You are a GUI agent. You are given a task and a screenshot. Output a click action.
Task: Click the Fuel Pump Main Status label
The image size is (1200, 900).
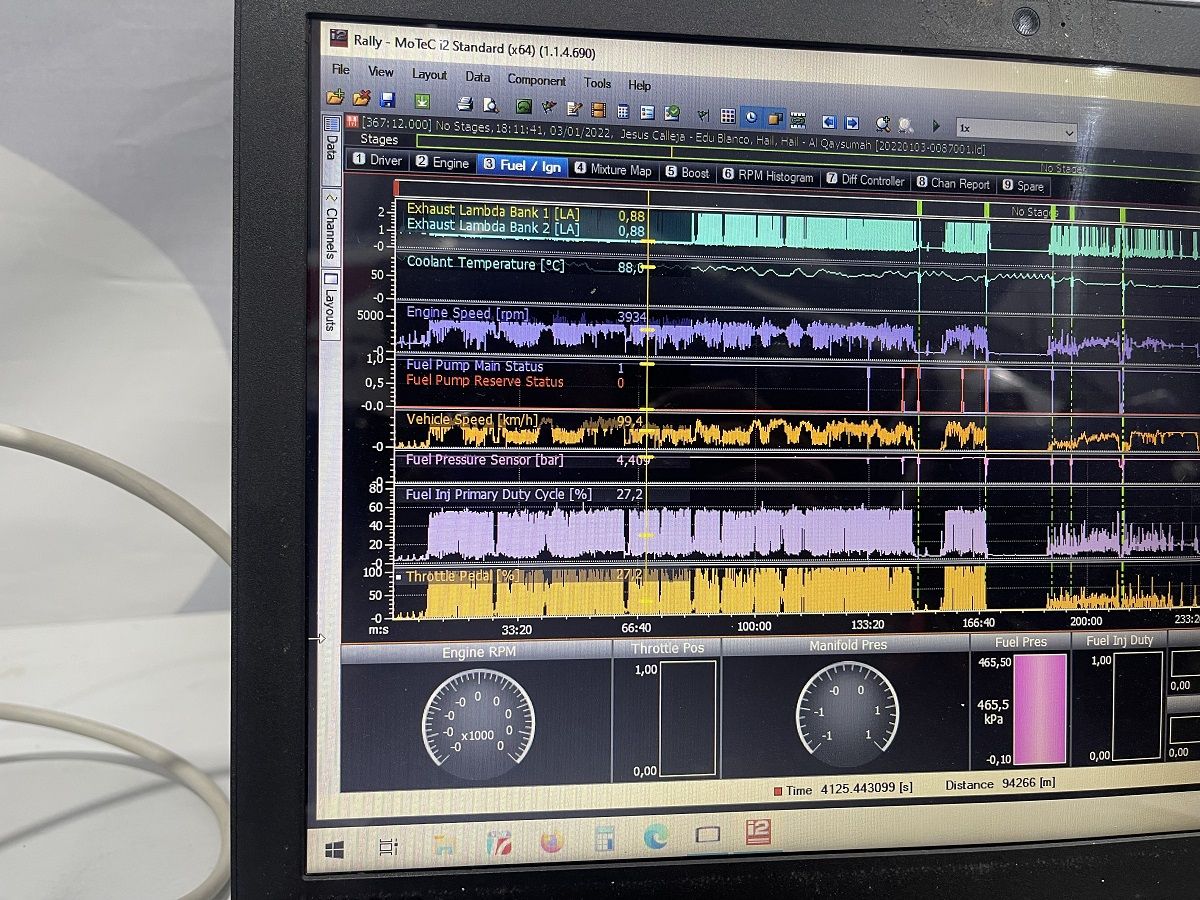474,367
